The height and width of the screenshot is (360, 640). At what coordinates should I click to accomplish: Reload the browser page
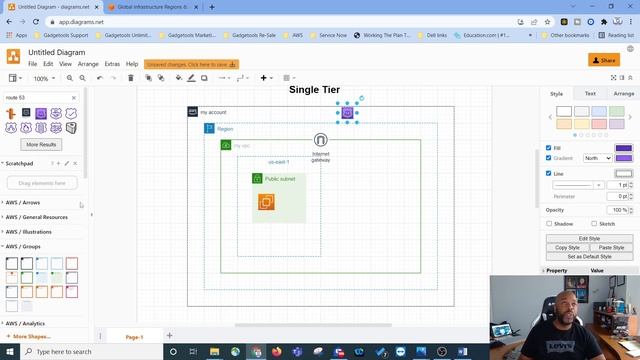(x=36, y=22)
